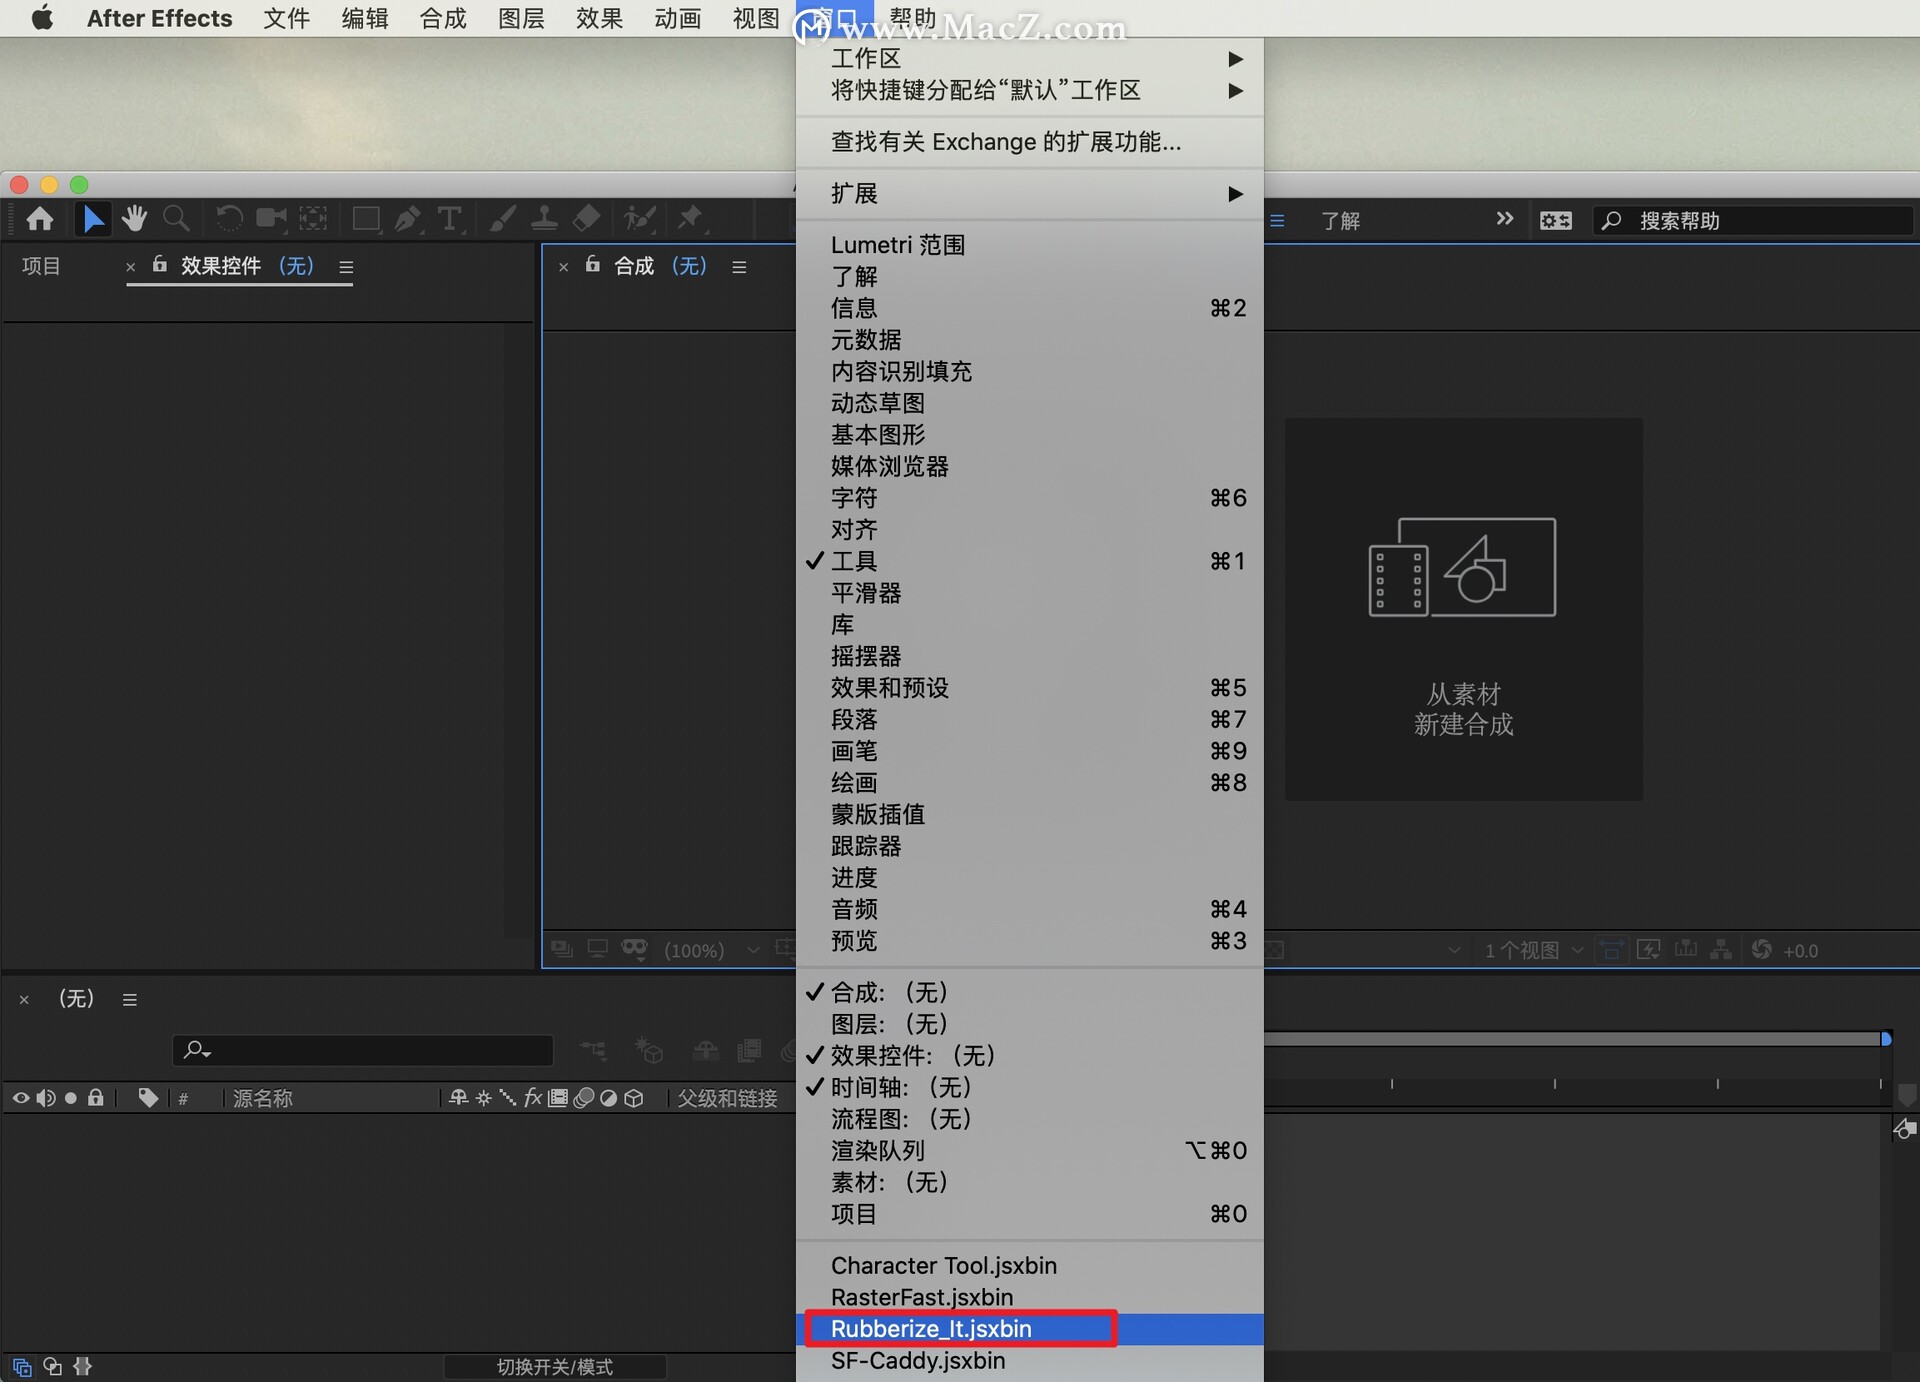Open the magnification (100%) dropdown

pyautogui.click(x=711, y=950)
